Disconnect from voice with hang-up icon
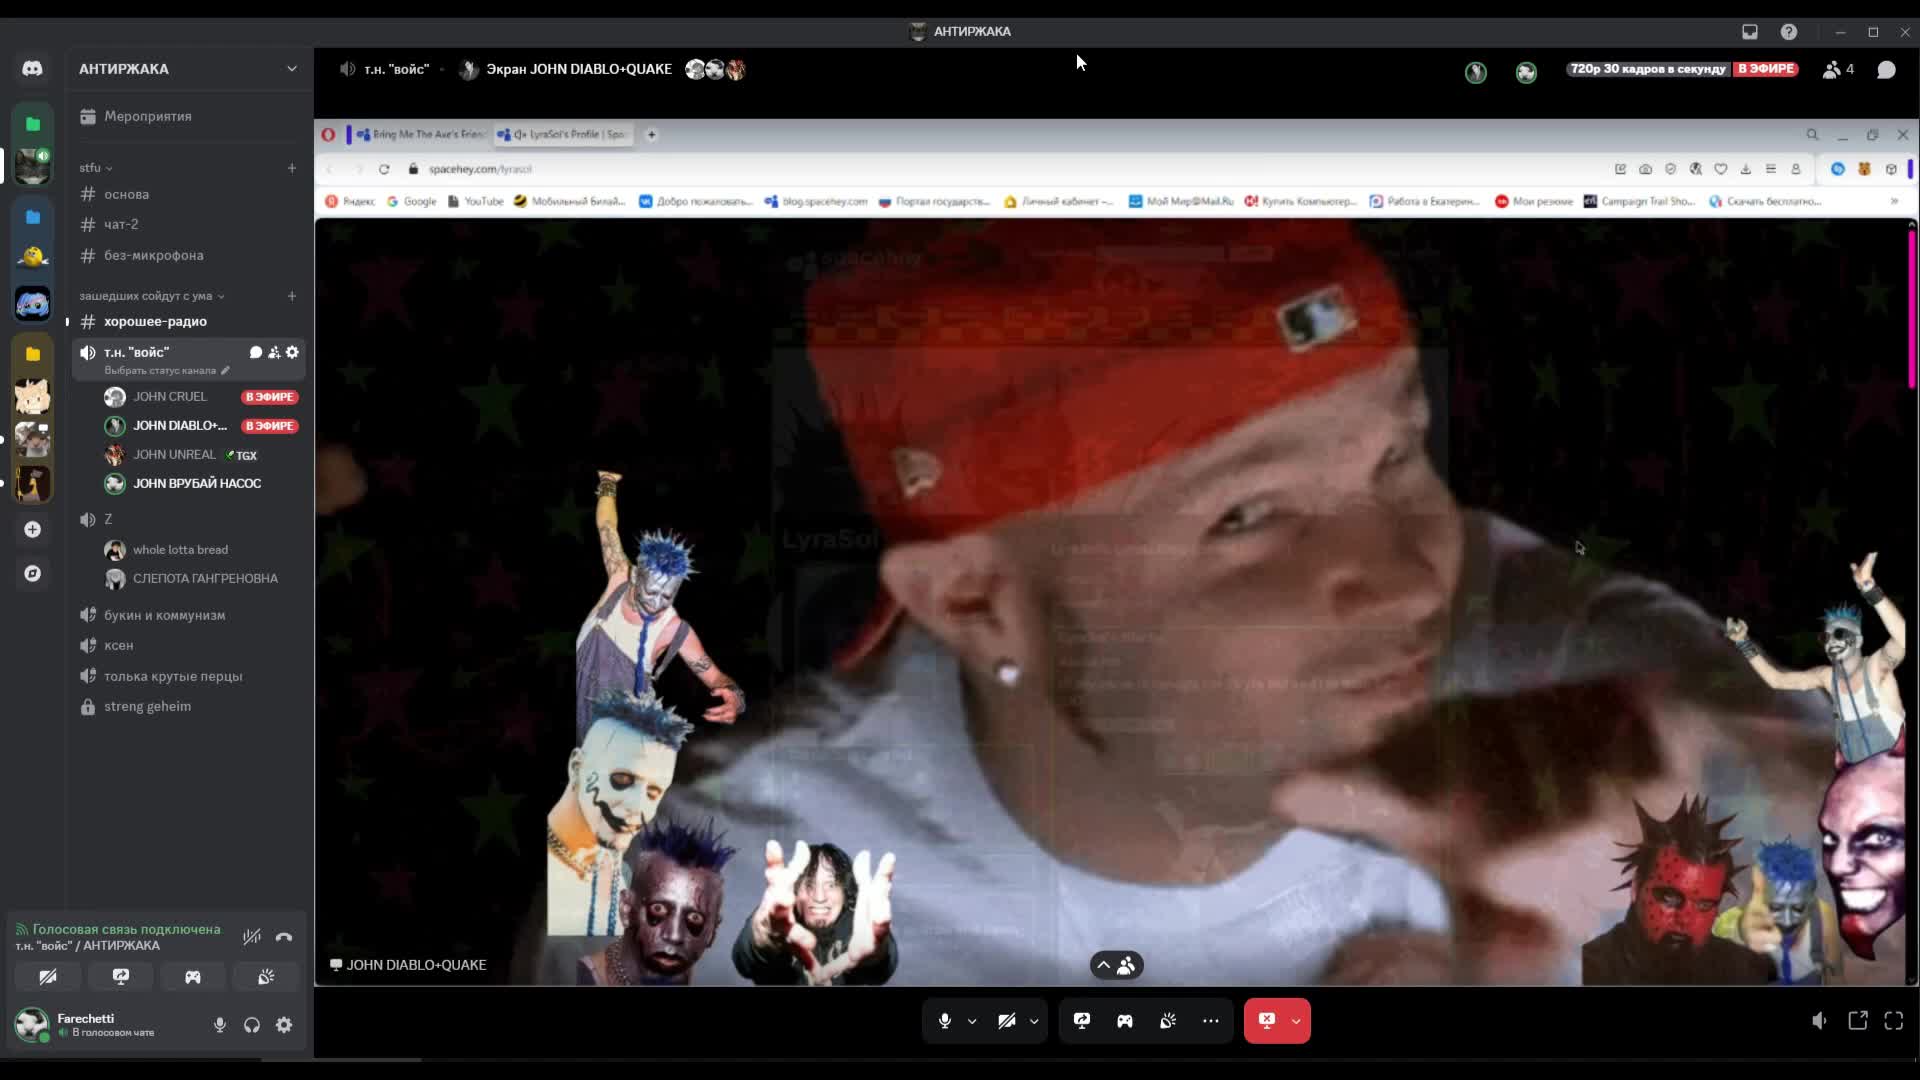Image resolution: width=1920 pixels, height=1080 pixels. pos(284,937)
